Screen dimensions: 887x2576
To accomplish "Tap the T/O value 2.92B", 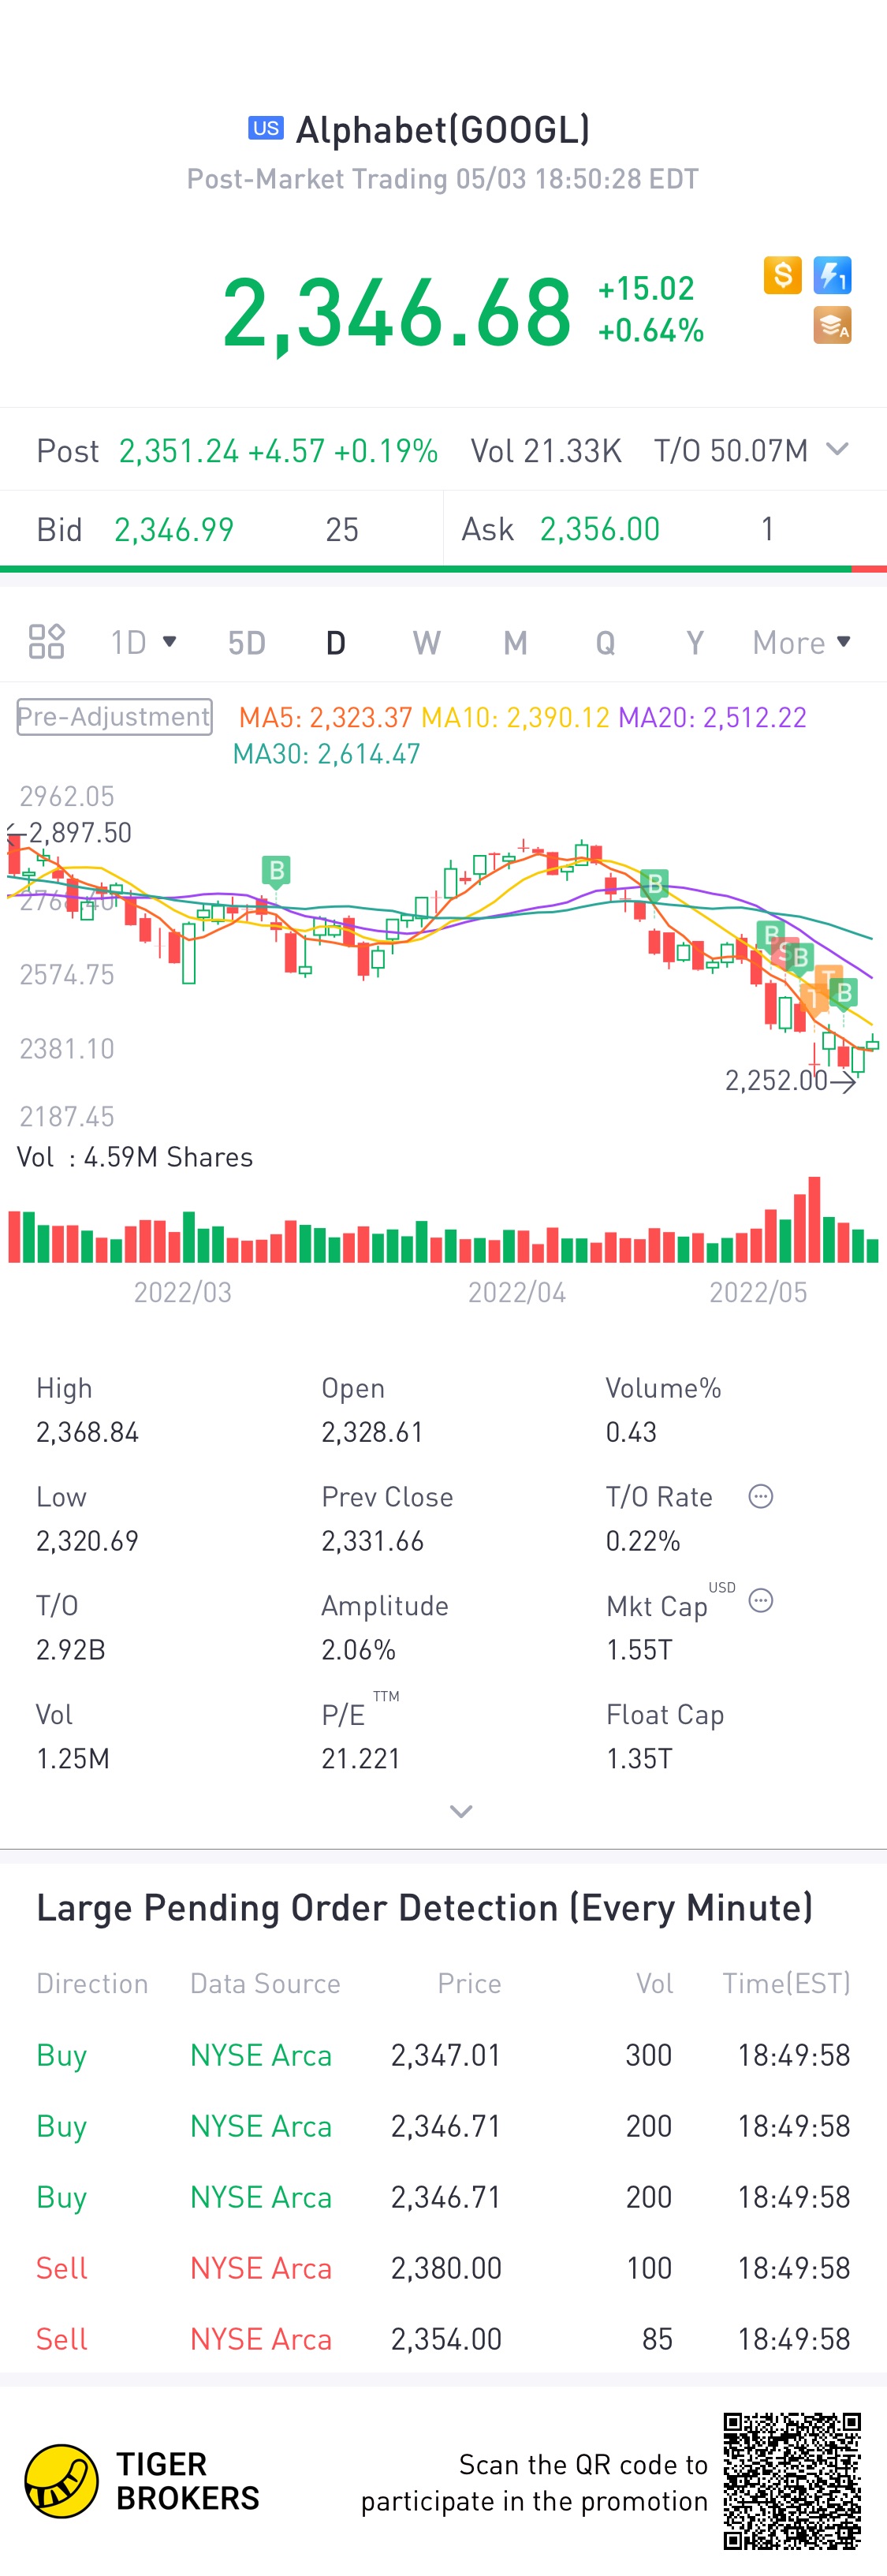I will pyautogui.click(x=71, y=1649).
